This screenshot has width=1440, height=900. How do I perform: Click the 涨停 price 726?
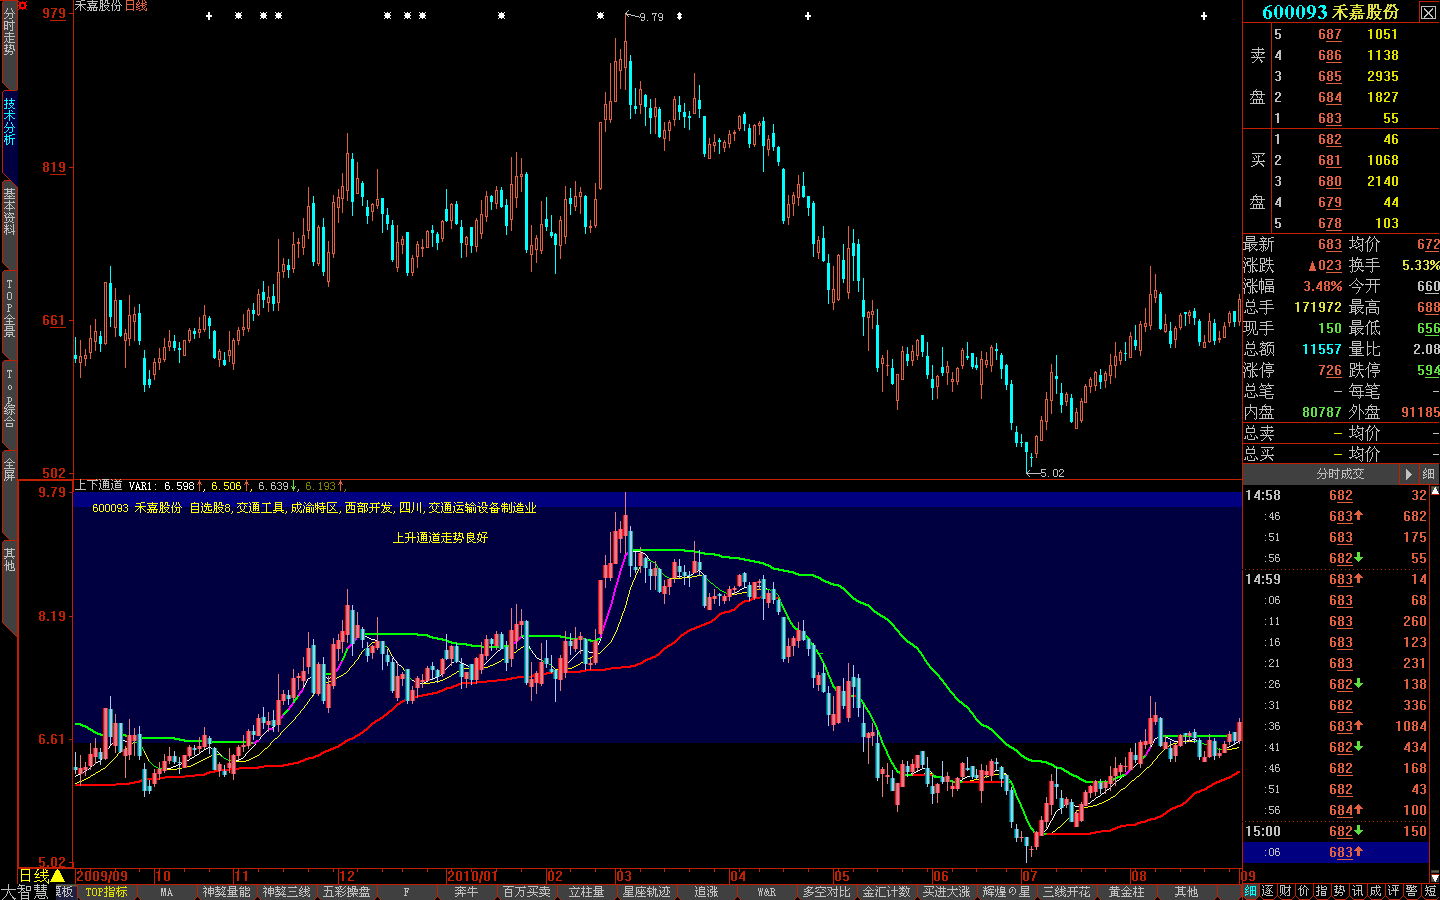coord(1330,370)
